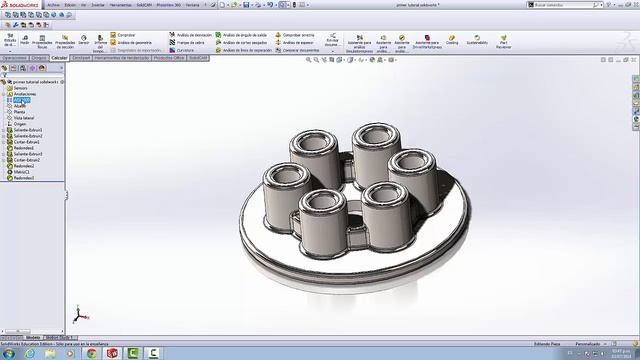Switch to Croquis tab
640x360 pixels.
pyautogui.click(x=39, y=58)
